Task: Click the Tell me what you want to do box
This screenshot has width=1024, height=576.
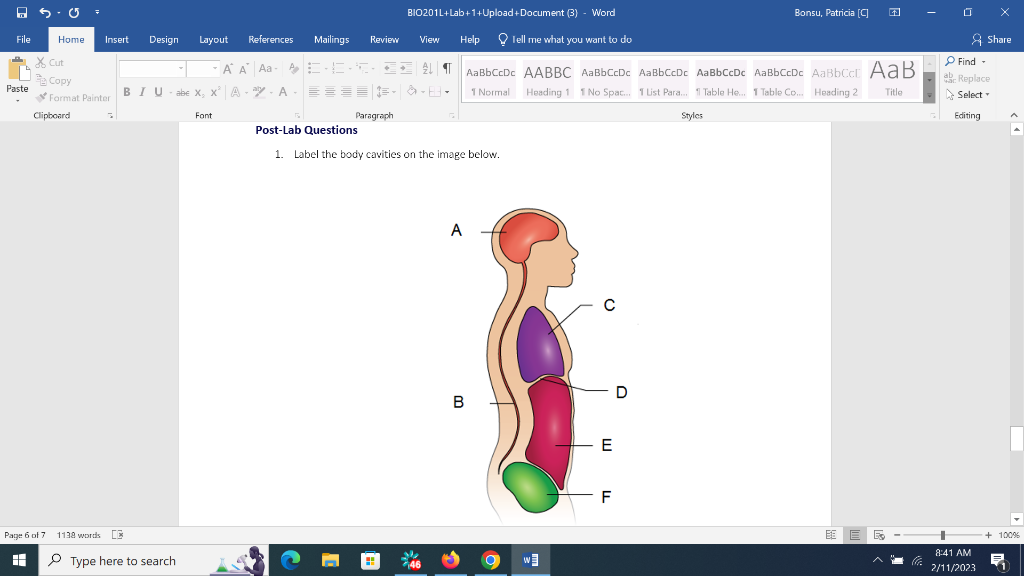Action: pos(566,39)
